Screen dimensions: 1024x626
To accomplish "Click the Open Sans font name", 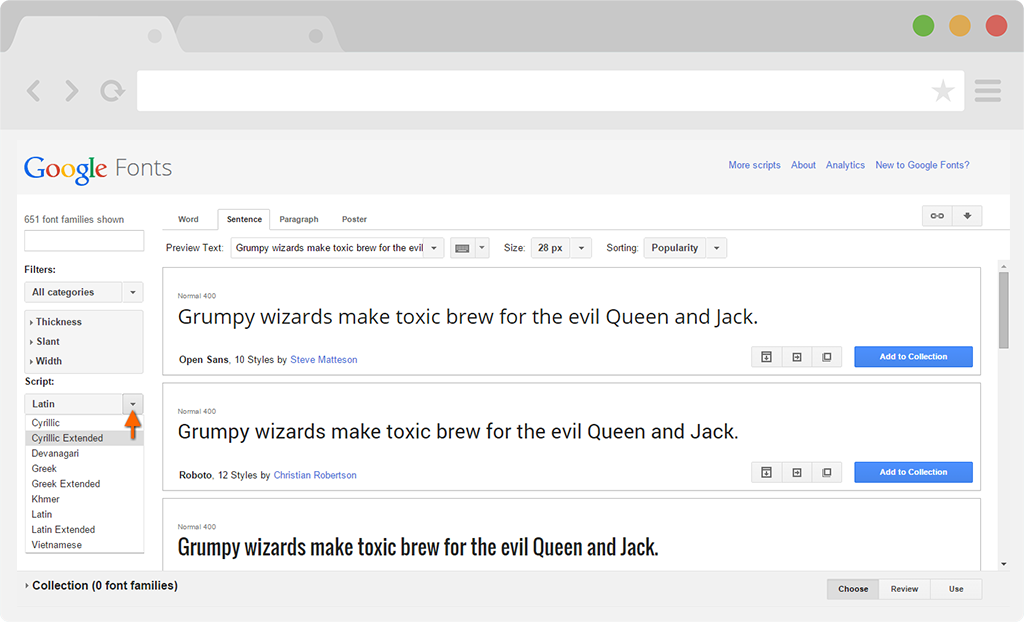I will [204, 360].
